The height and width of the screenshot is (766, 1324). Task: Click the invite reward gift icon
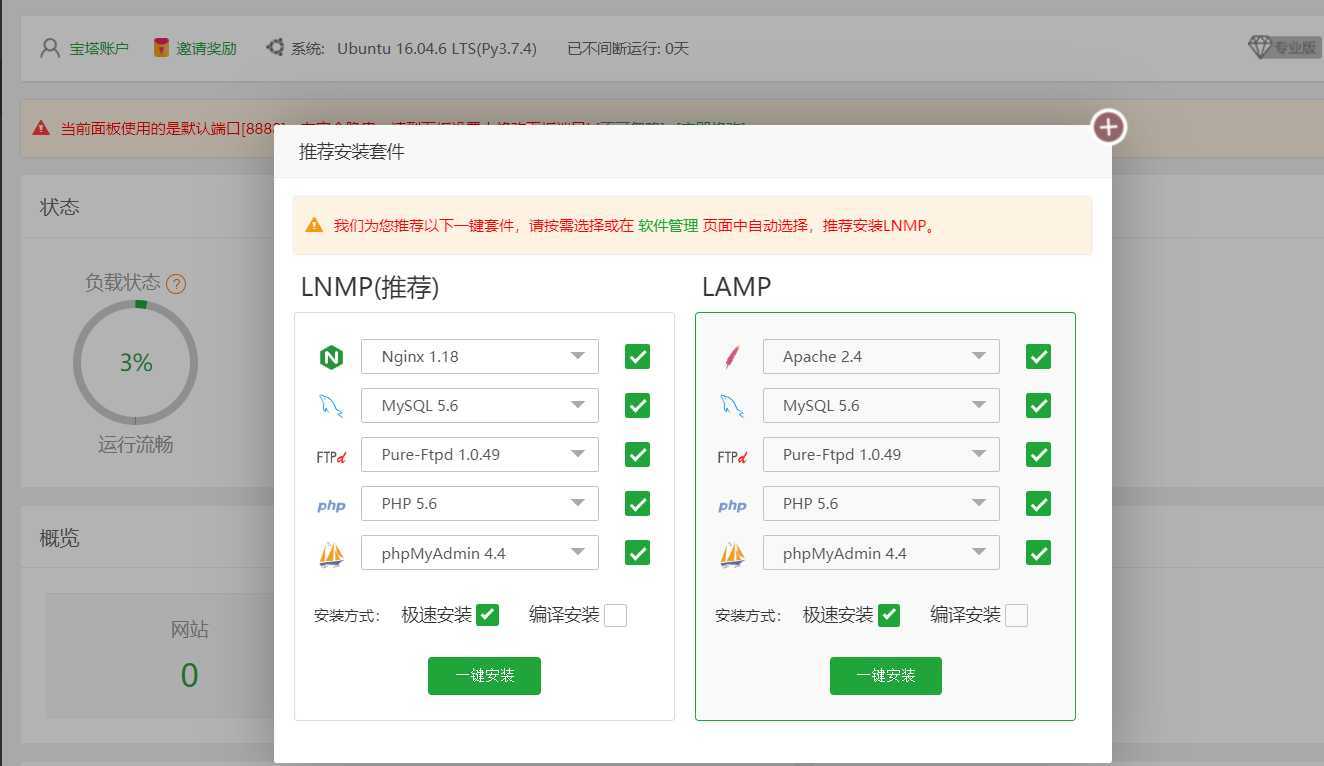(161, 47)
